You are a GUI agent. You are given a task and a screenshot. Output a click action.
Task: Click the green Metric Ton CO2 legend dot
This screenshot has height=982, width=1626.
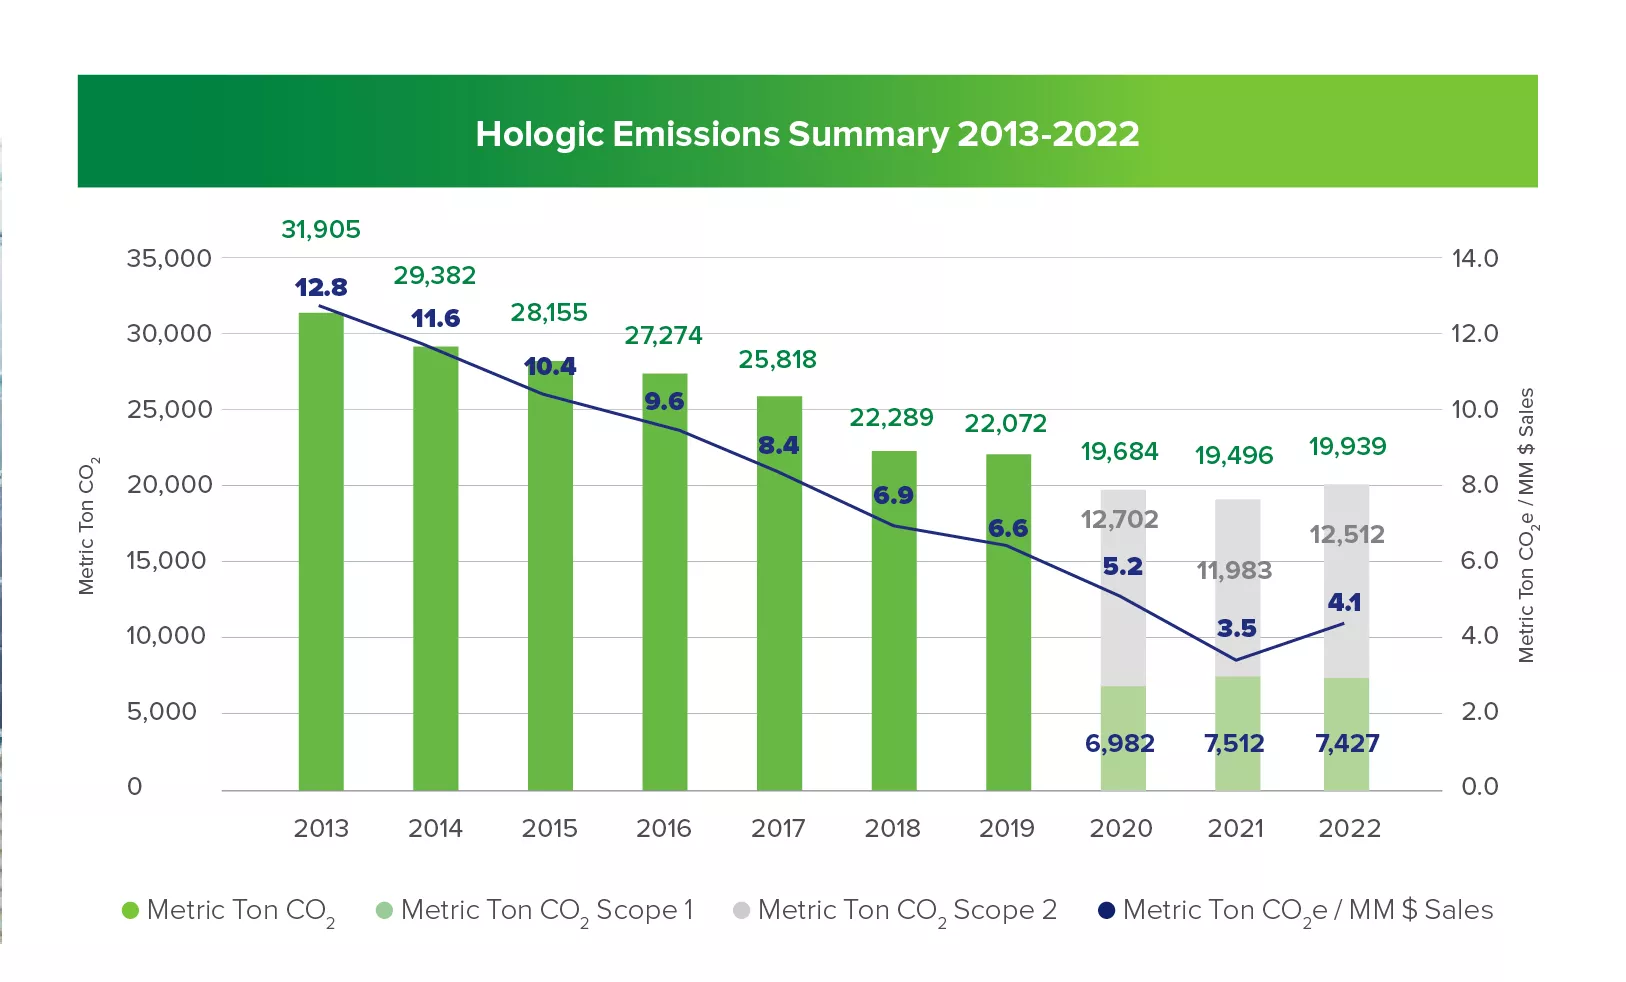pos(130,910)
